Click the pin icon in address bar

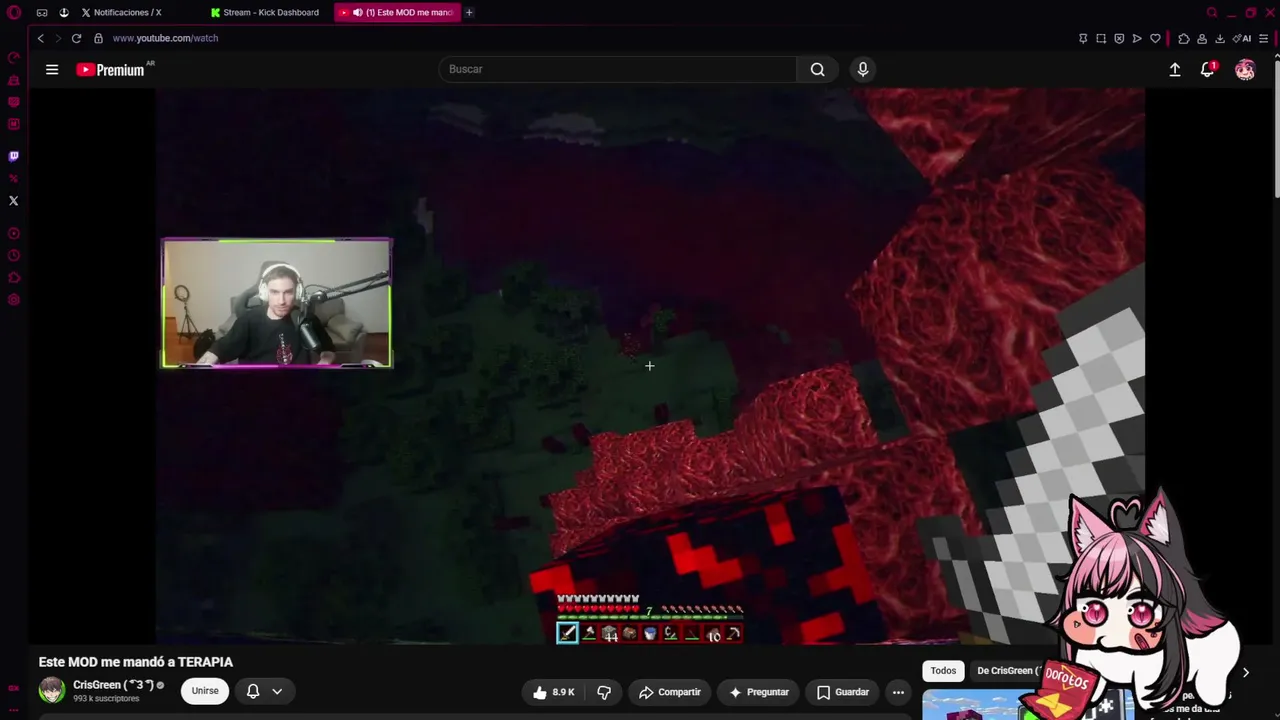pos(1083,39)
